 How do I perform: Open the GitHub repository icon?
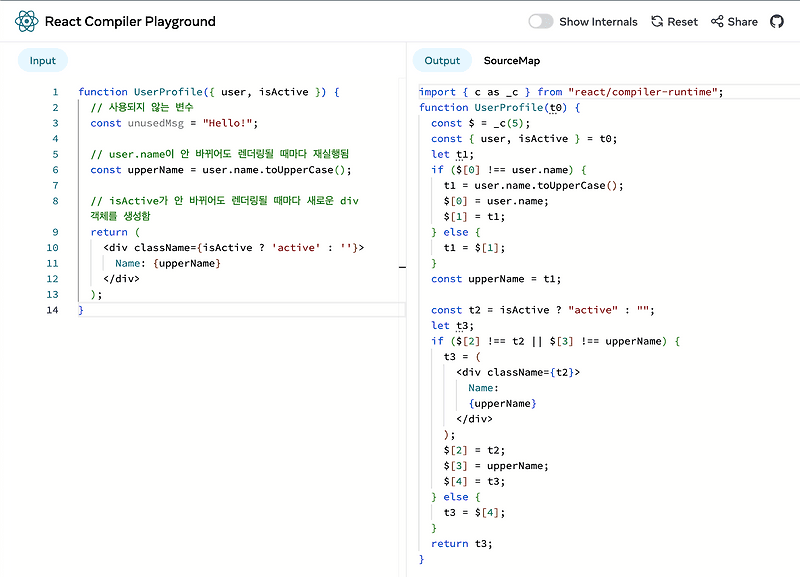pos(777,21)
